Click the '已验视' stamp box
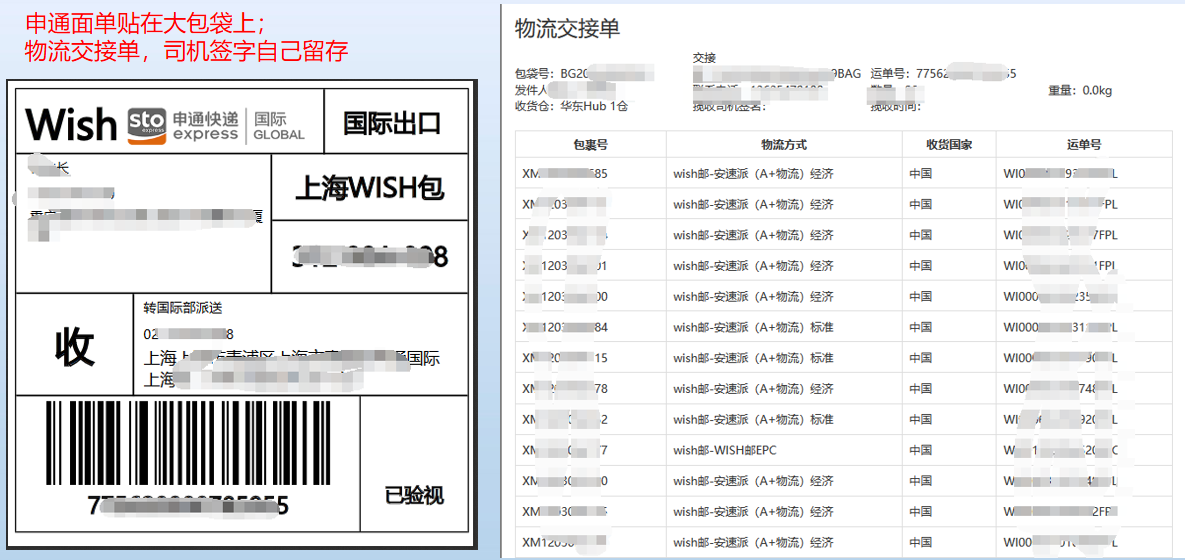This screenshot has width=1185, height=560. 414,464
